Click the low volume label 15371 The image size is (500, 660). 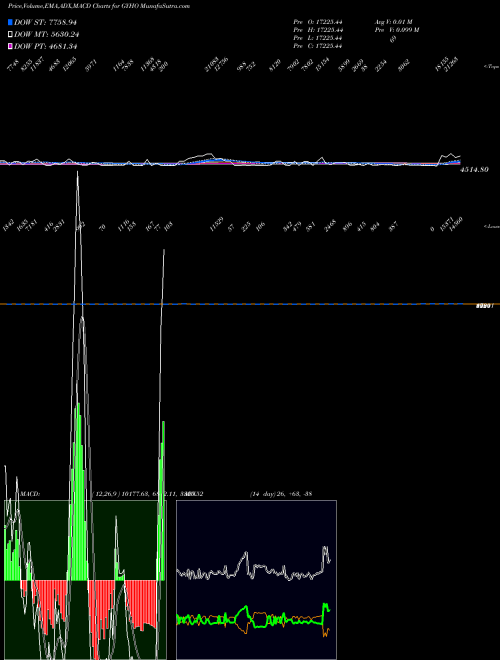(x=446, y=225)
